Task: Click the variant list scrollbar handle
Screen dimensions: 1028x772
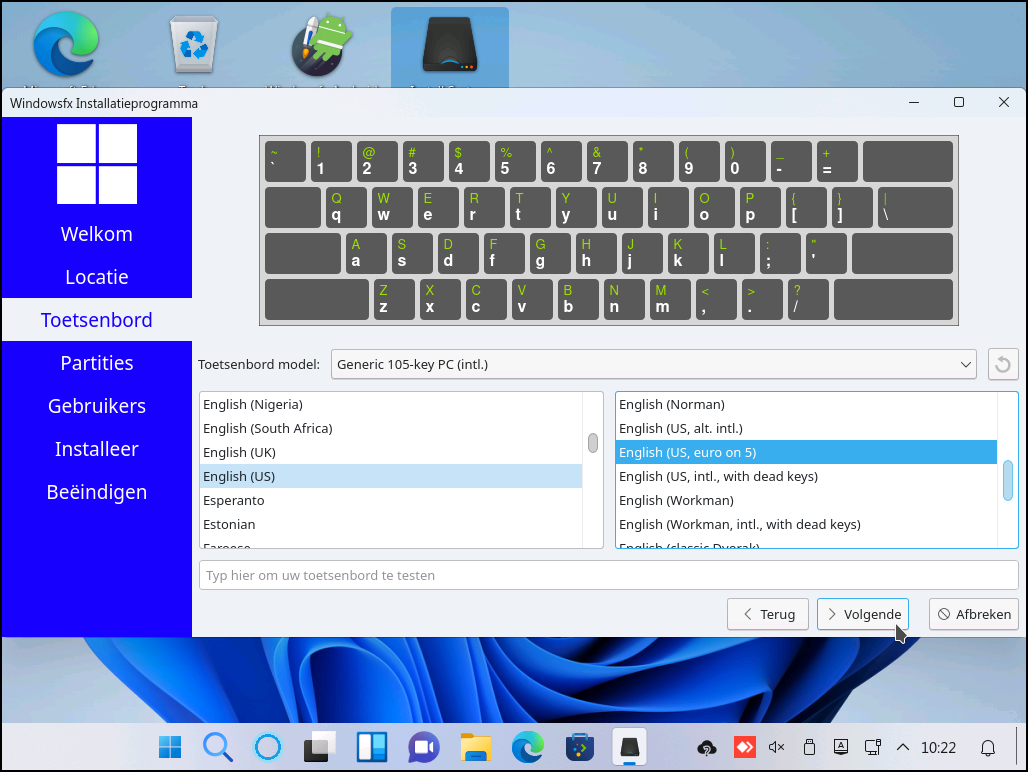Action: point(1008,480)
